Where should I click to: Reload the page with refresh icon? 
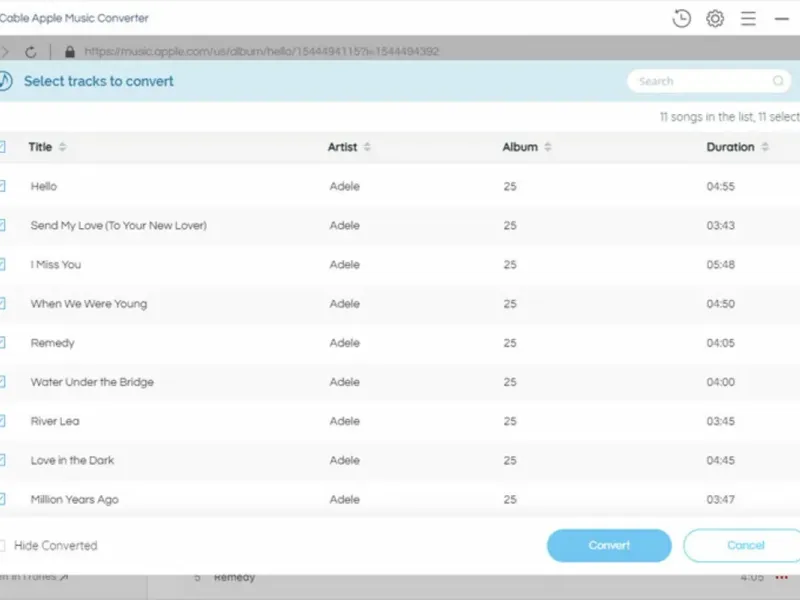(31, 52)
